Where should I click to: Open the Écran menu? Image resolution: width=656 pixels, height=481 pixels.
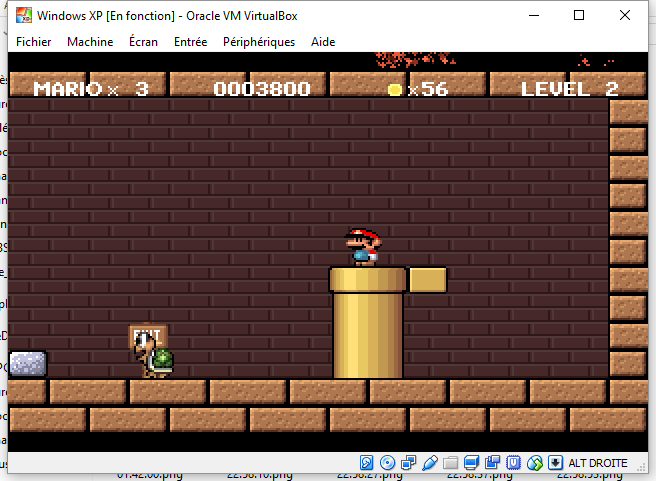click(x=143, y=42)
